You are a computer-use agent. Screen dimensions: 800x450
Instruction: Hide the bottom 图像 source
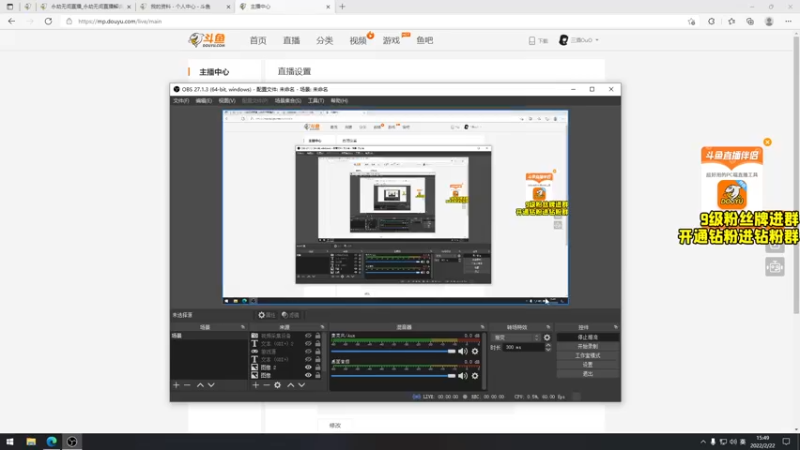coord(308,375)
